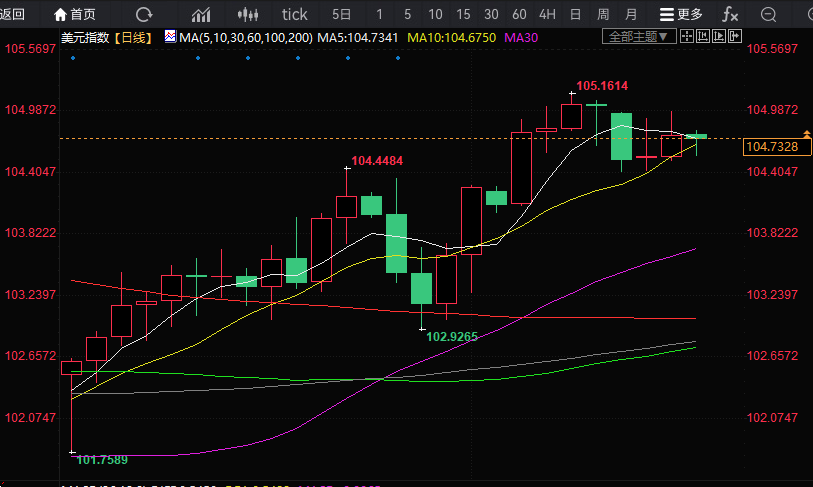Viewport: 813px width, 487px height.
Task: Open the line chart type icon
Action: pyautogui.click(x=201, y=15)
